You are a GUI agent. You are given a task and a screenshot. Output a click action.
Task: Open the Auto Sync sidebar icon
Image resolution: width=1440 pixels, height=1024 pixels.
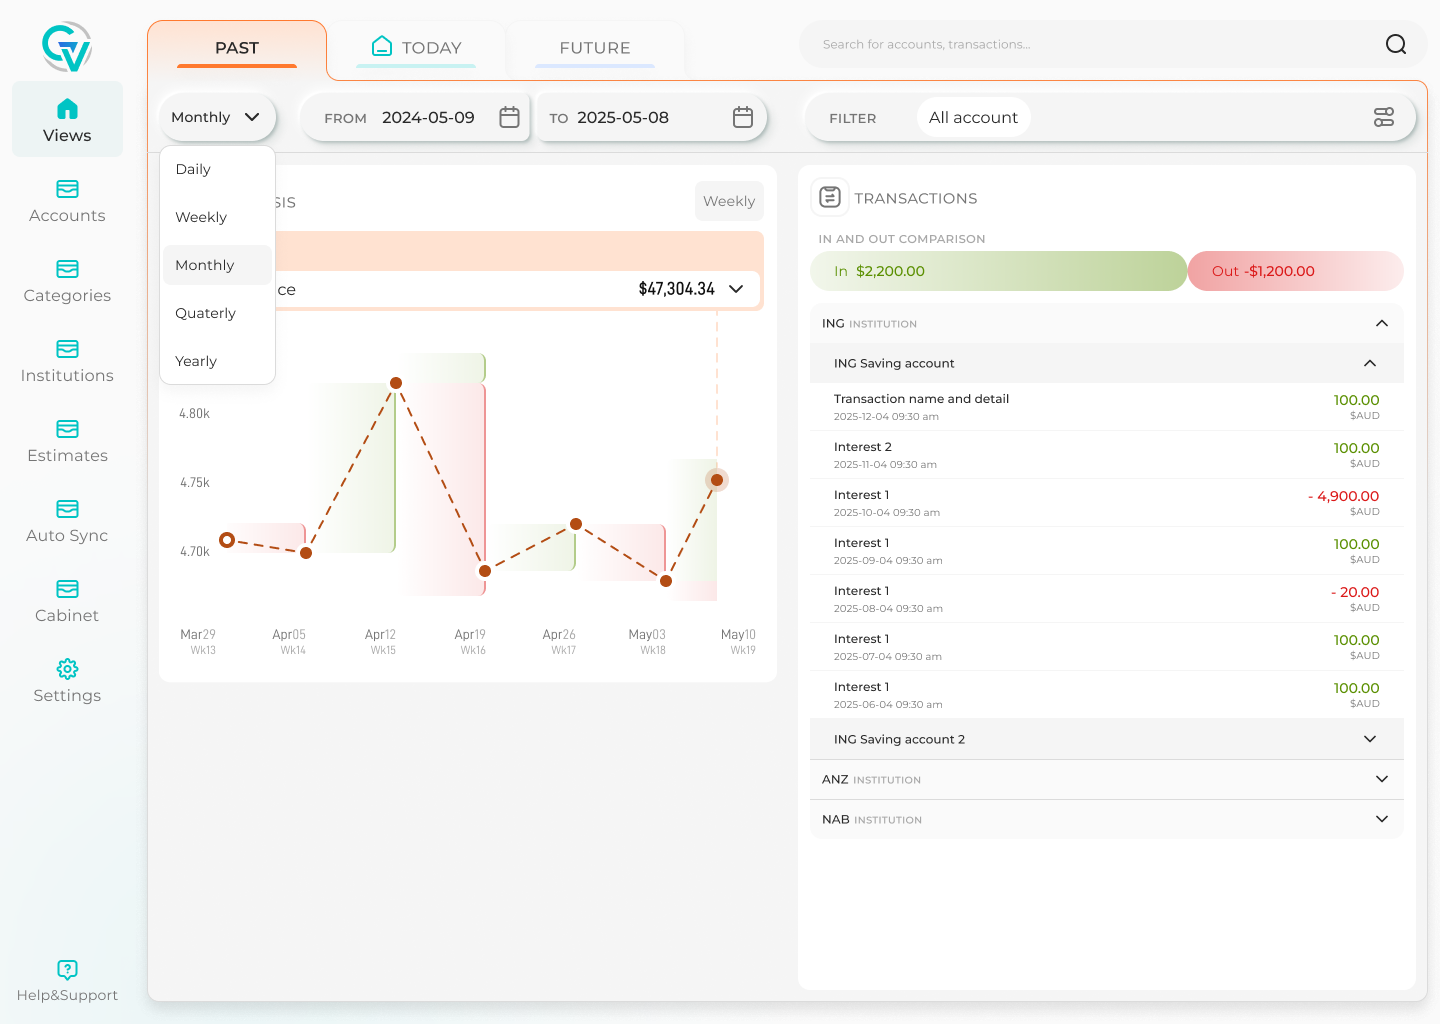tap(67, 509)
